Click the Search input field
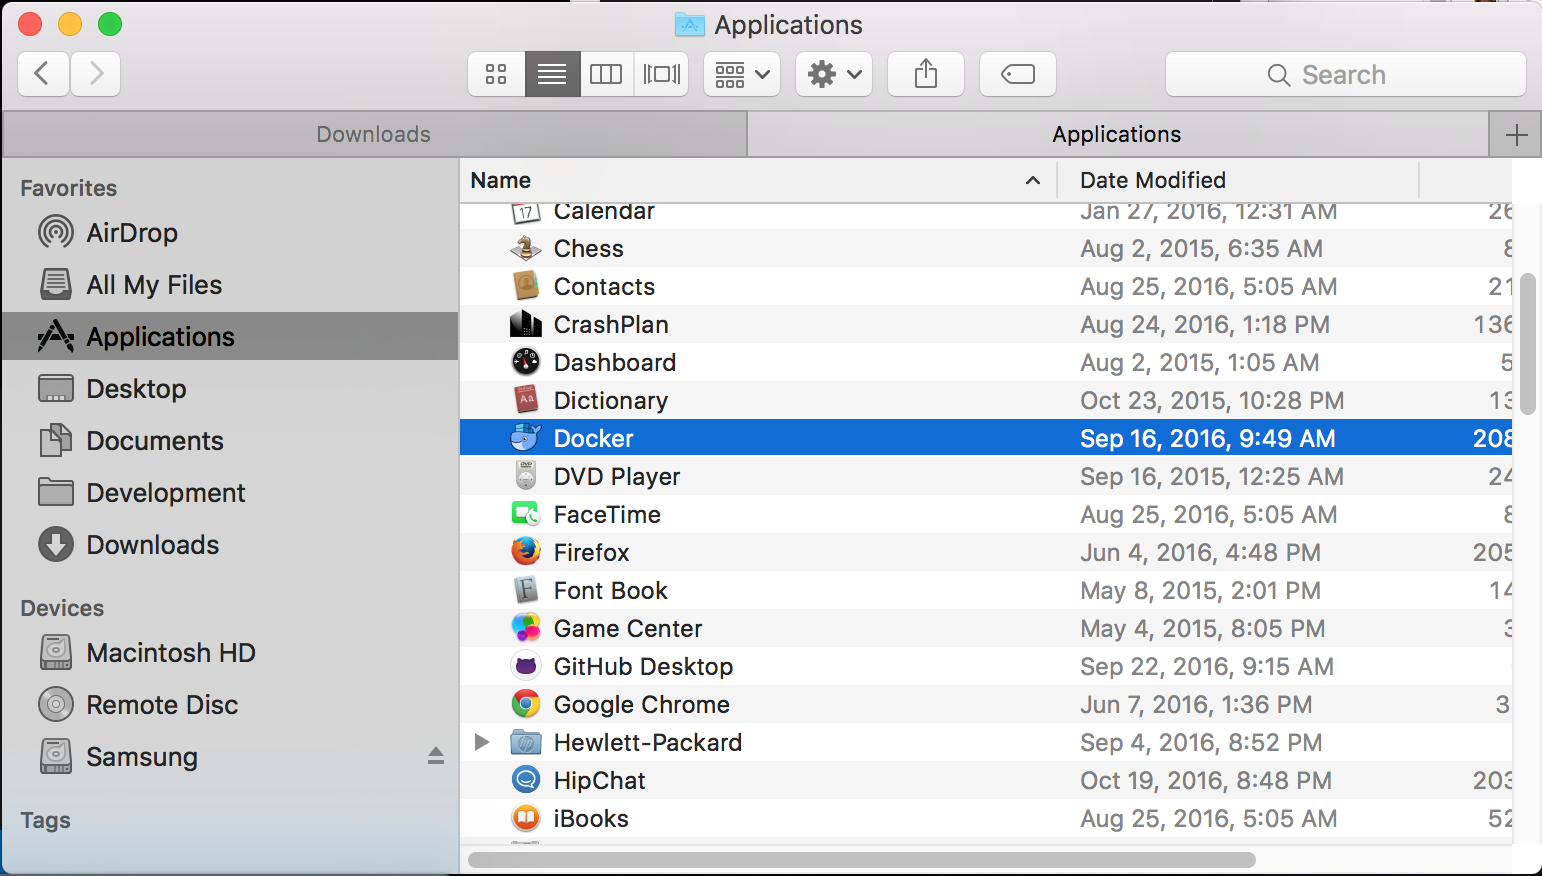Image resolution: width=1542 pixels, height=876 pixels. click(x=1345, y=75)
